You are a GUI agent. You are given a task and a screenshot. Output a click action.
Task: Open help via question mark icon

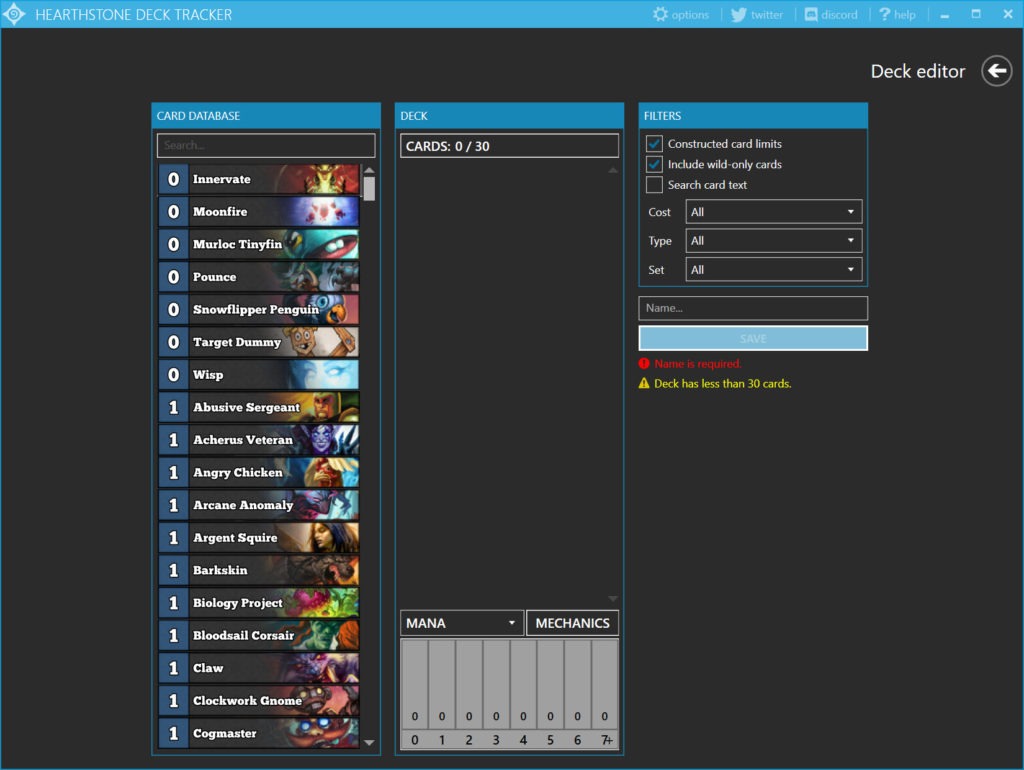pyautogui.click(x=884, y=14)
